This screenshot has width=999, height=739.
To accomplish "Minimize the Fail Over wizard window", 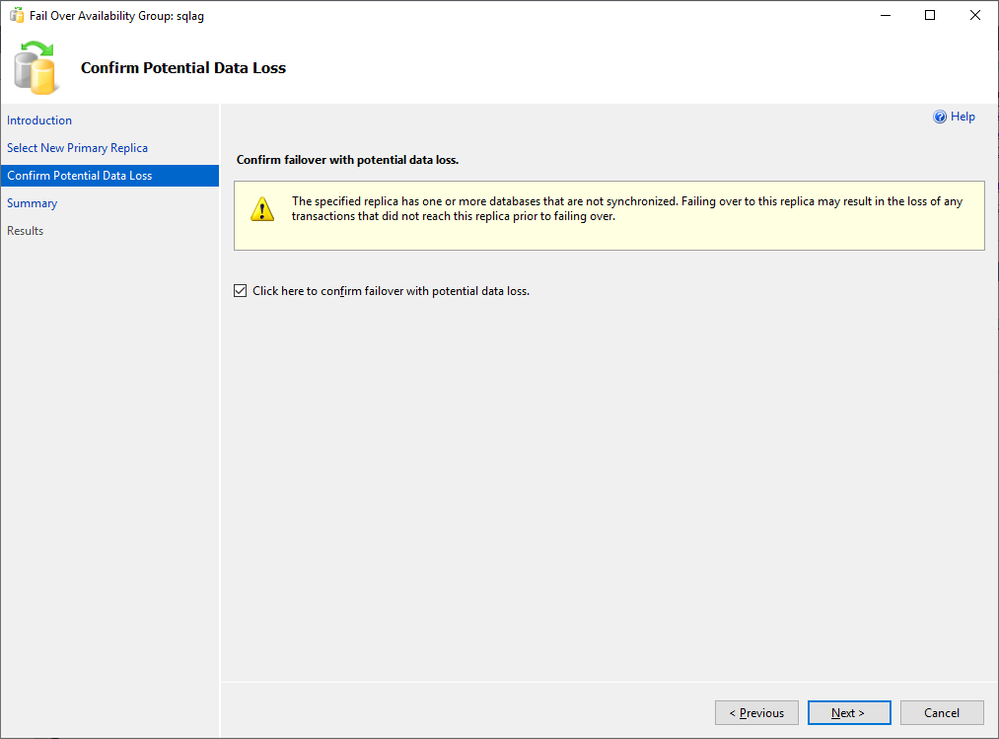I will pyautogui.click(x=885, y=15).
